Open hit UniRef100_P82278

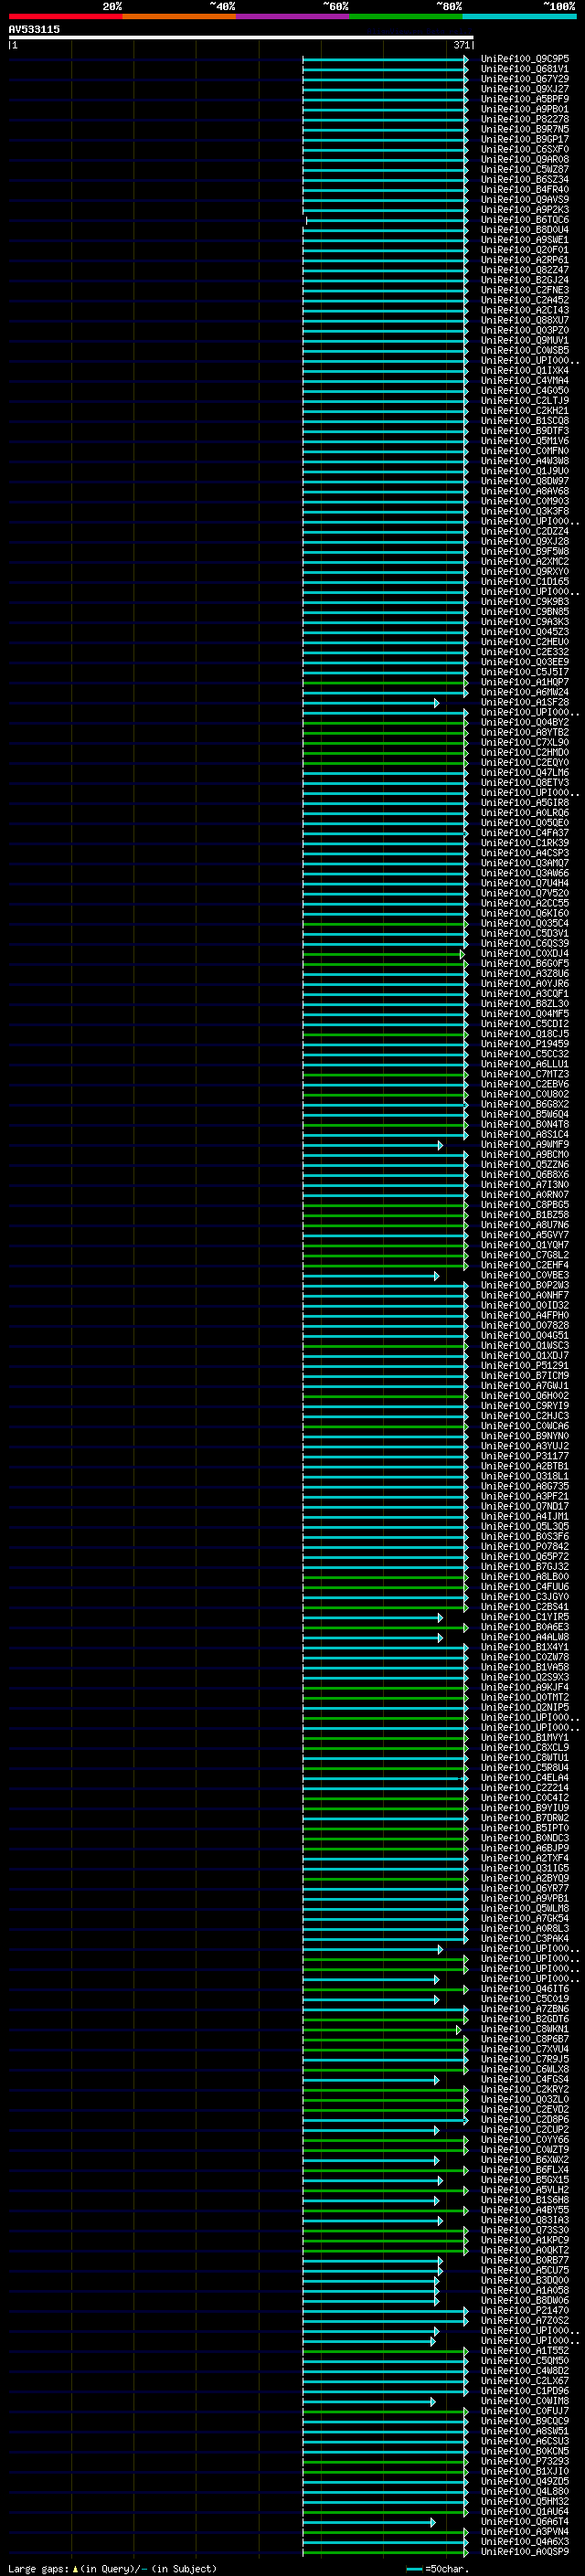(x=524, y=119)
